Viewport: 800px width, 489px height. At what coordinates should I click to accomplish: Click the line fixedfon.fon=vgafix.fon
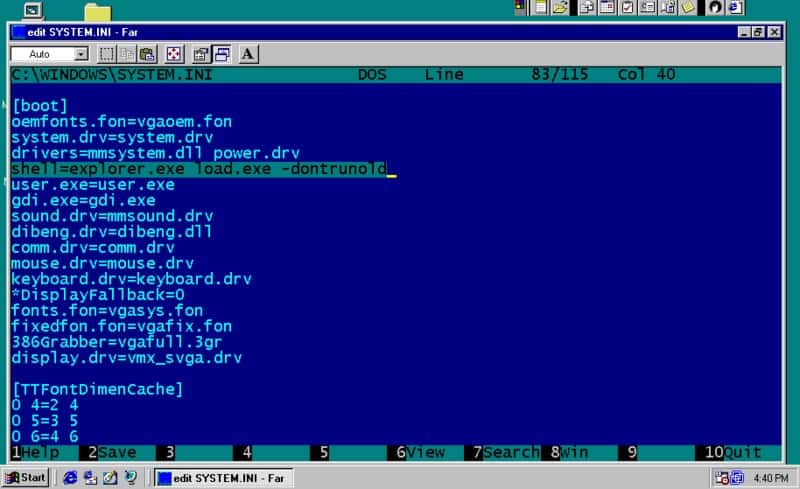point(121,326)
